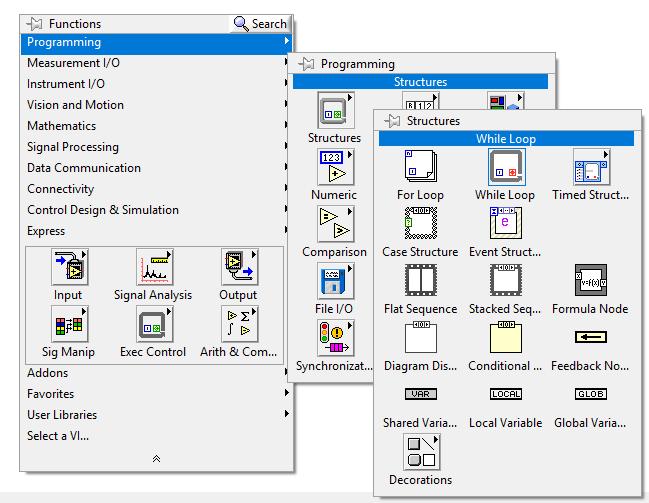The height and width of the screenshot is (503, 649).
Task: Collapse the Express category
Action: [156, 231]
